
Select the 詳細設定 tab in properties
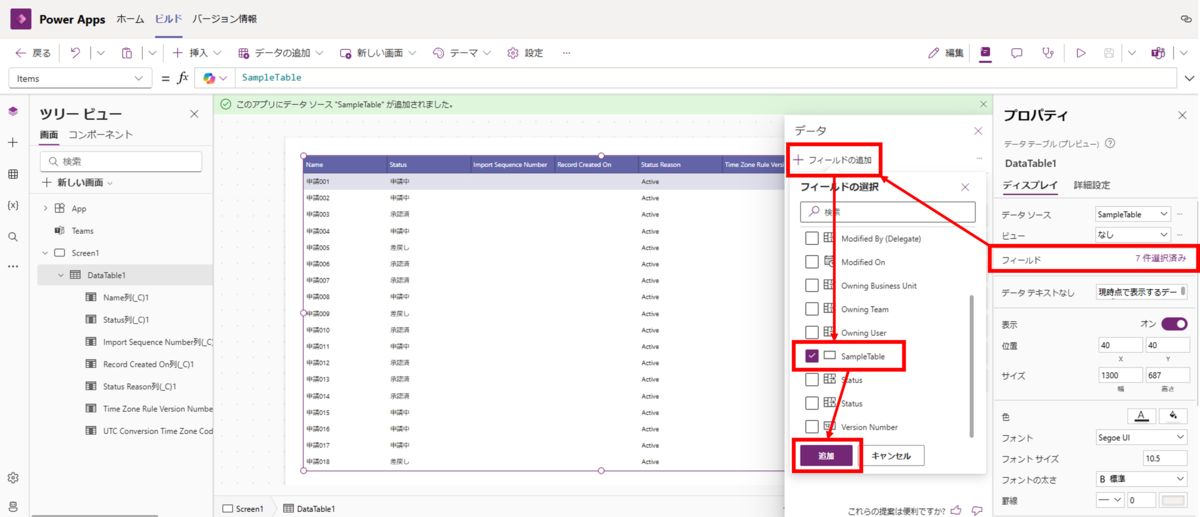click(x=1092, y=185)
